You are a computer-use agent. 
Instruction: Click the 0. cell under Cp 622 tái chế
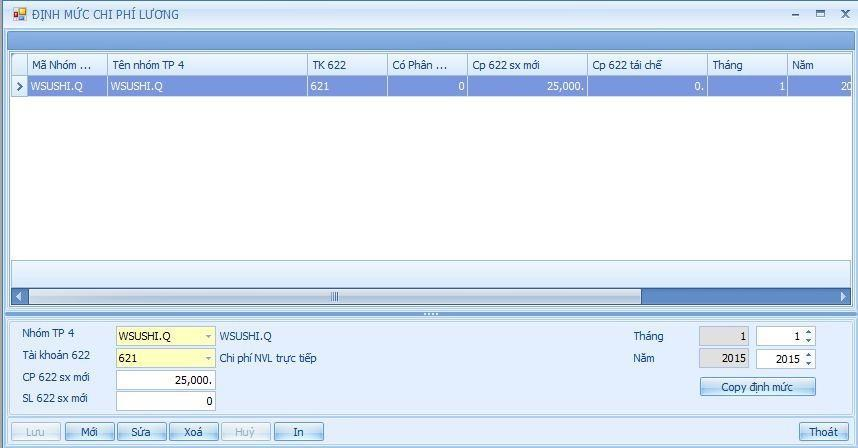click(647, 86)
